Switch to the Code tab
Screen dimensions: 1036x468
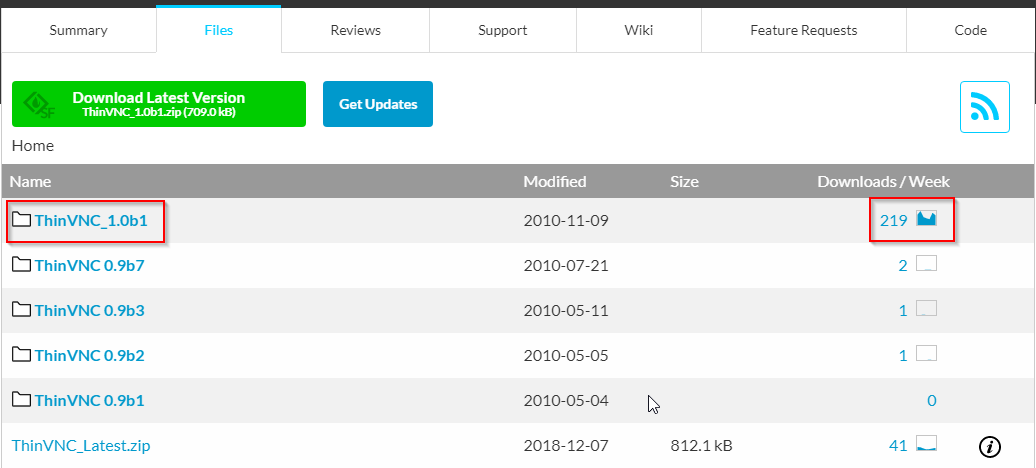(970, 30)
